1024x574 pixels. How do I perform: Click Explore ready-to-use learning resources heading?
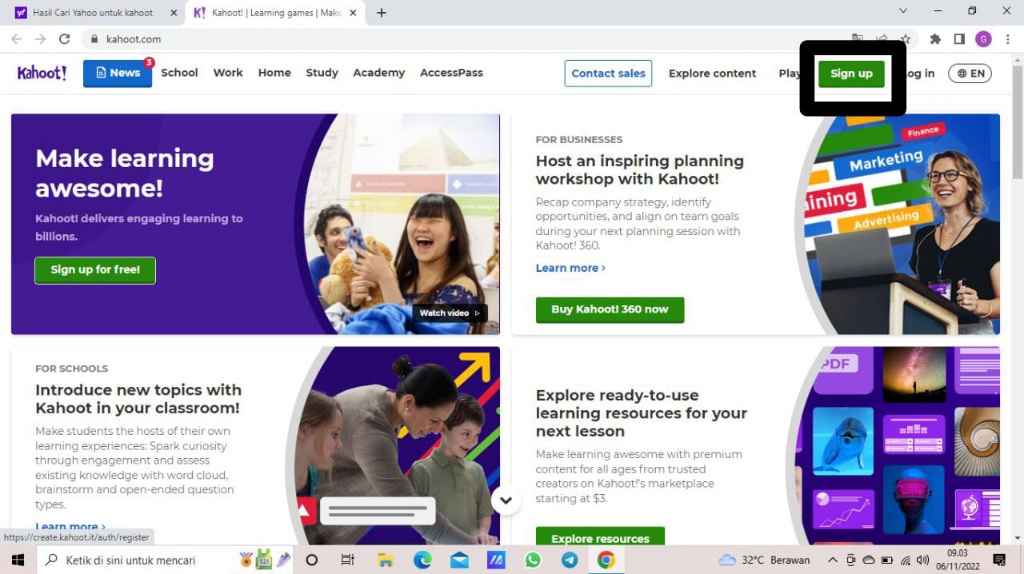[x=641, y=413]
